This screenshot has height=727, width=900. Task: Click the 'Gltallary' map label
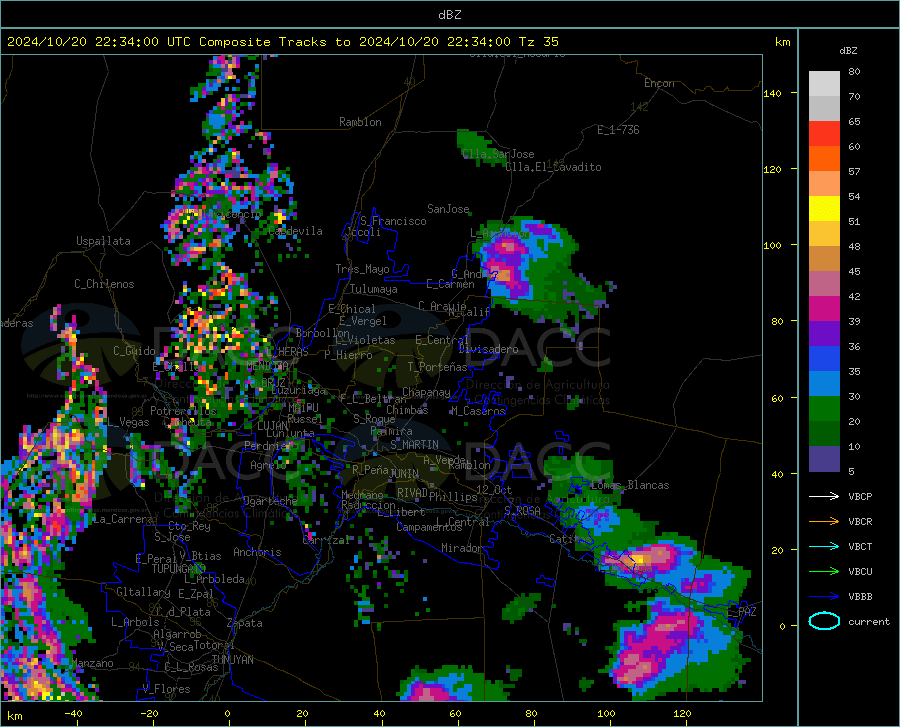coord(143,591)
